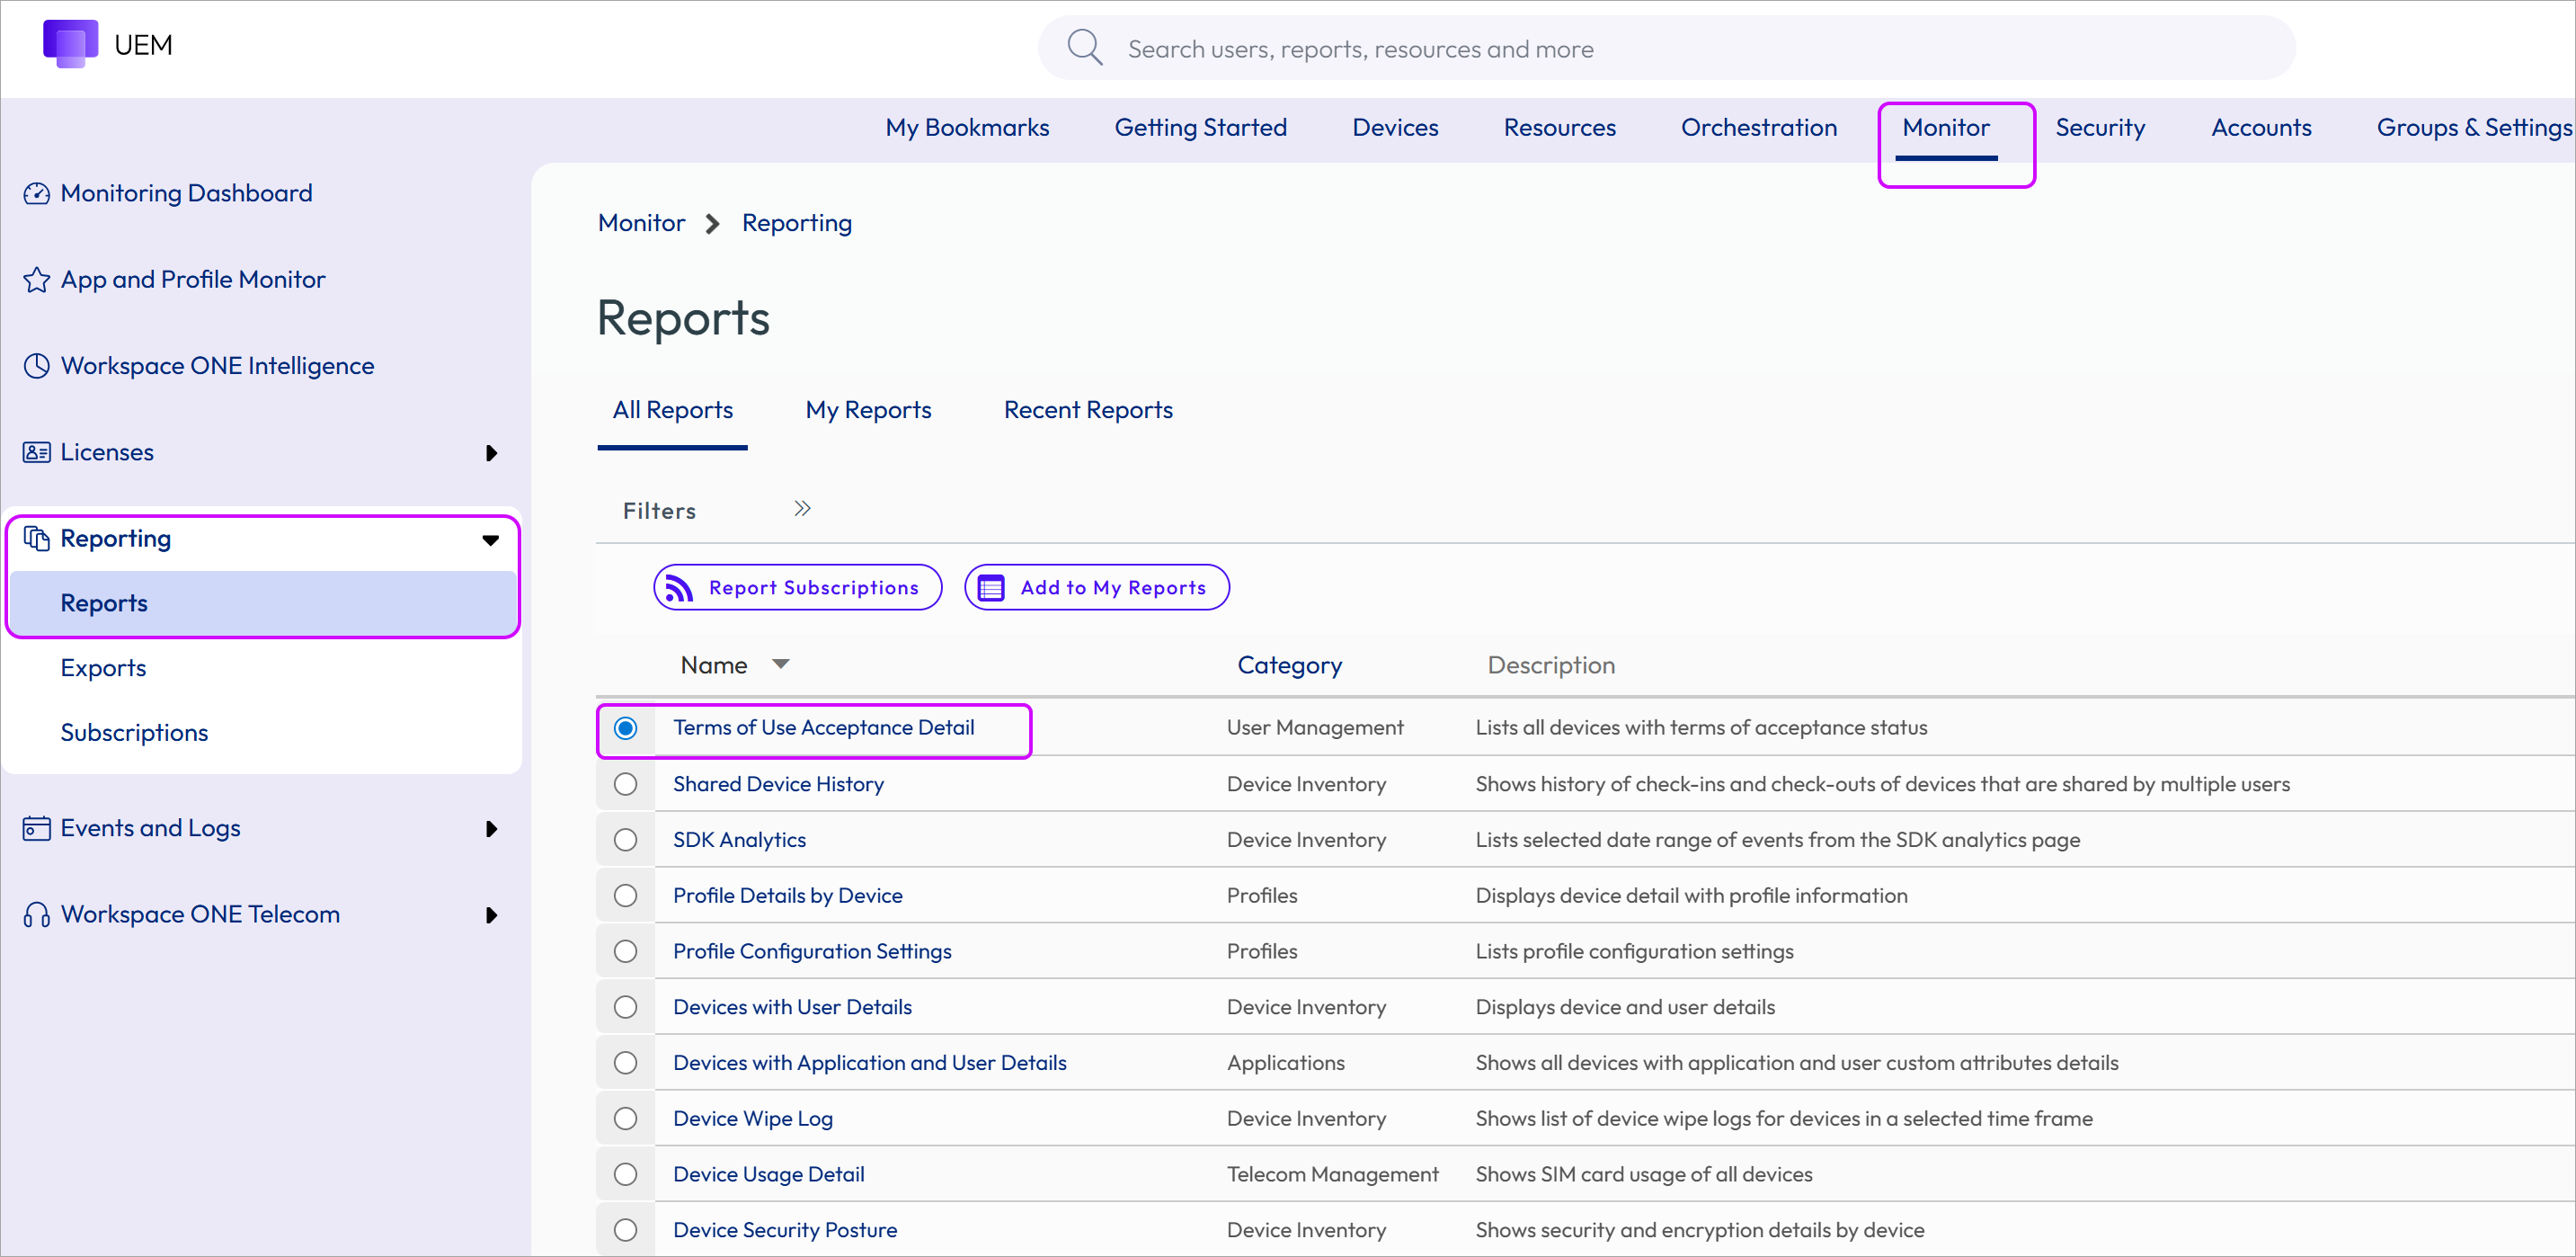Select the Profile Details by Device radio
This screenshot has height=1257, width=2576.
(x=626, y=896)
